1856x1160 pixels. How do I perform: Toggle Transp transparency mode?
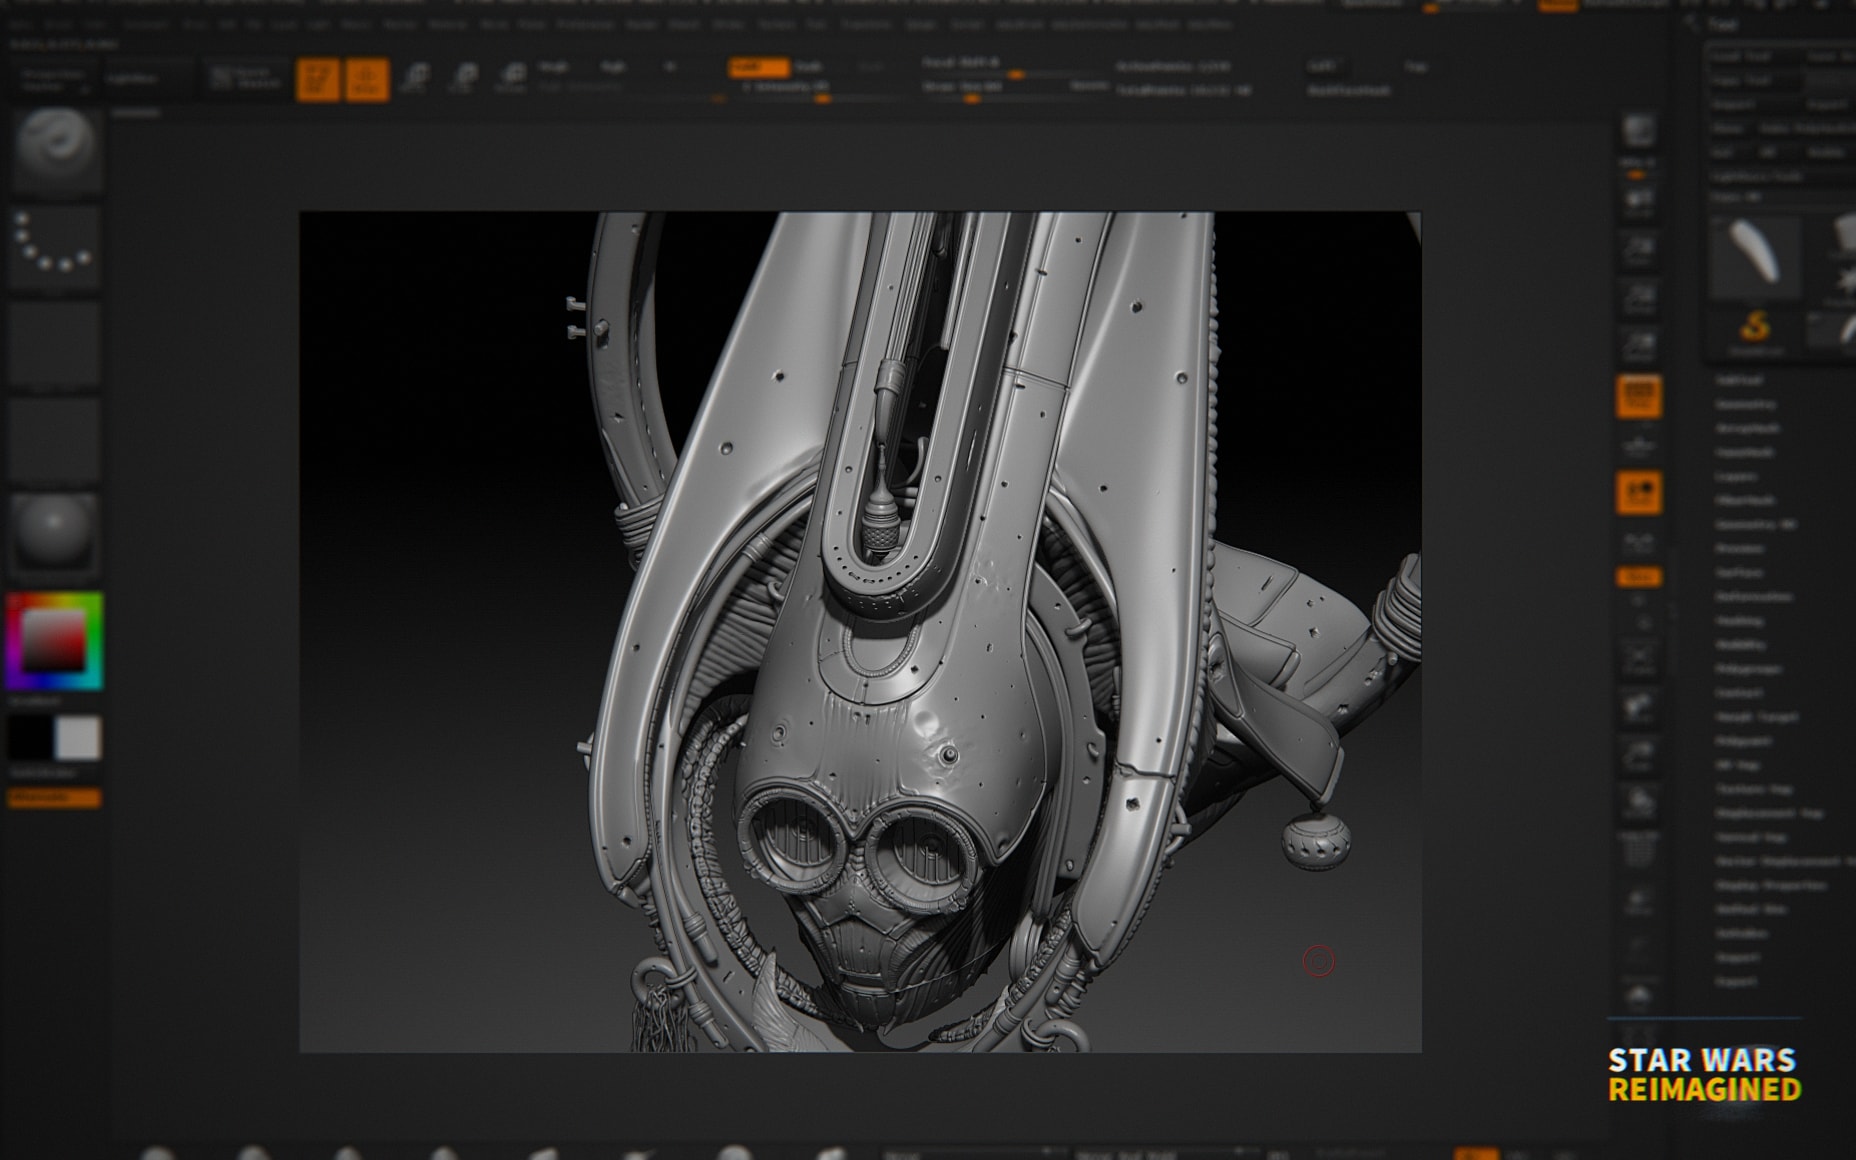click(1638, 900)
